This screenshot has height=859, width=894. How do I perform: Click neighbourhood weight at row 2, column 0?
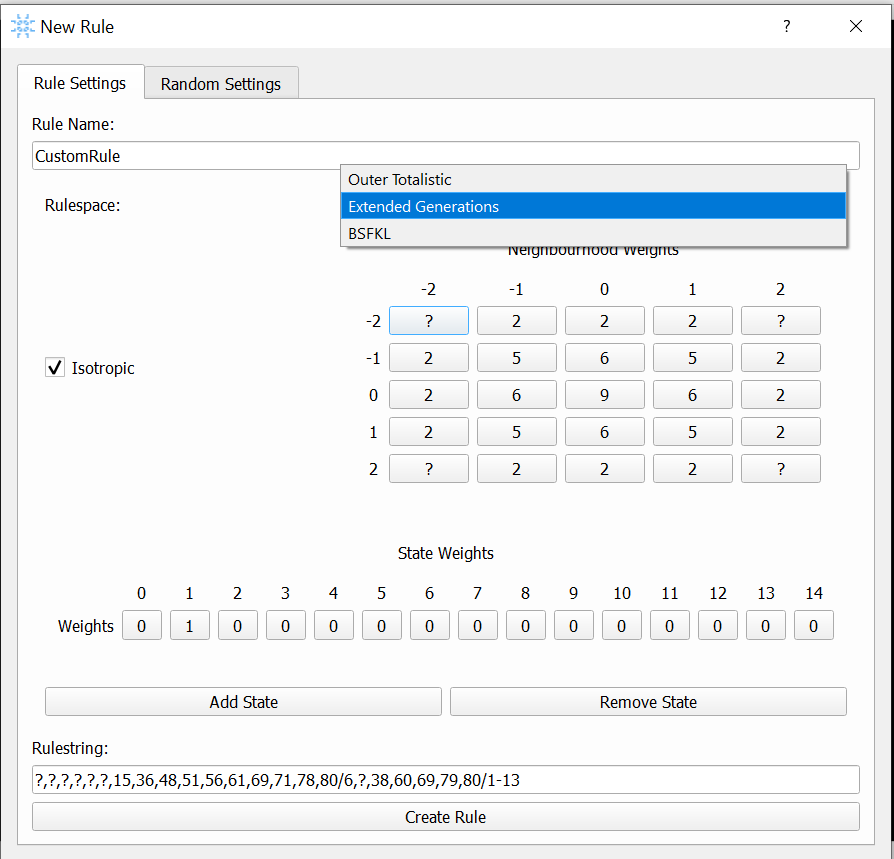tap(604, 469)
